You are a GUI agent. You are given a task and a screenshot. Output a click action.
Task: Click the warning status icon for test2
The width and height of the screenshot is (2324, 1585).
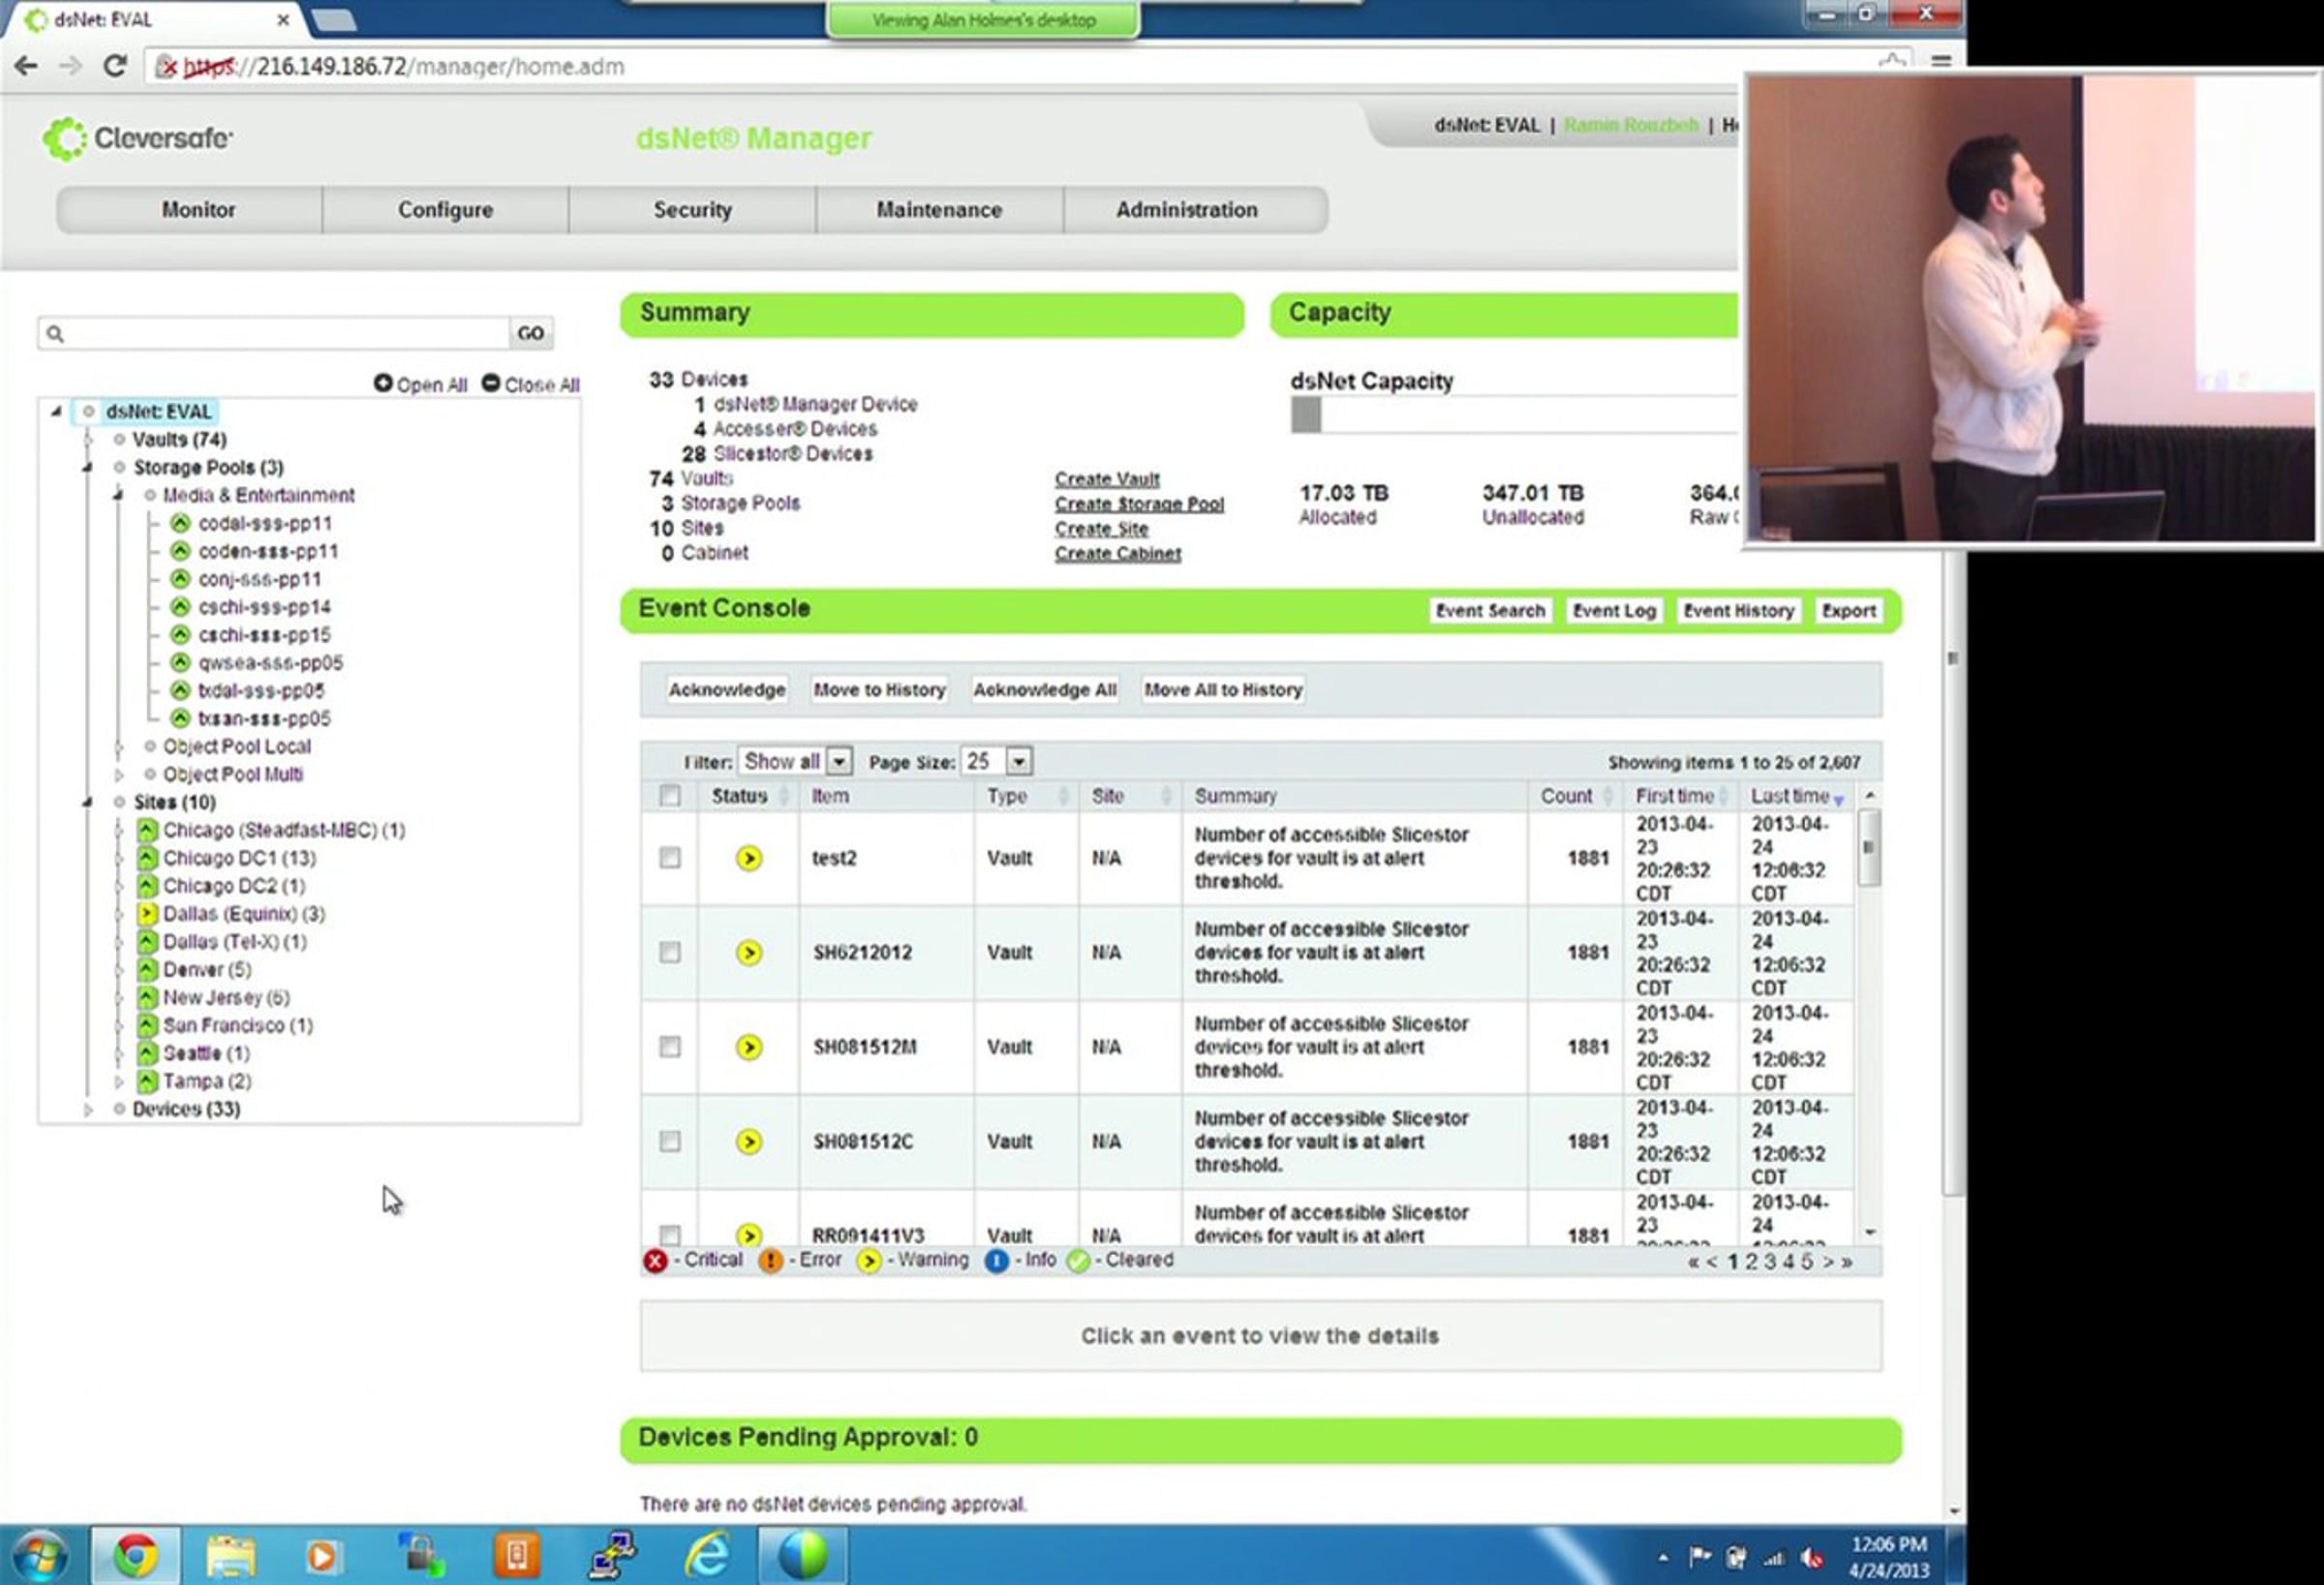point(749,858)
